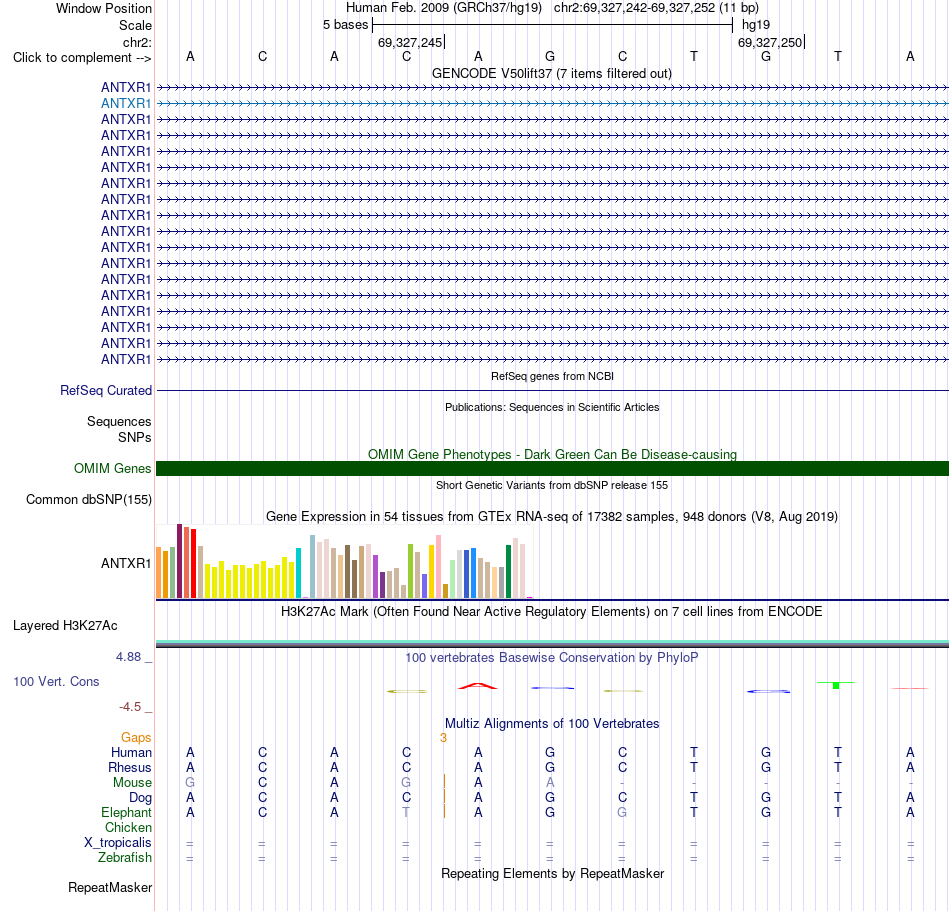Select the X_tropicalis species label
This screenshot has height=911, width=950.
tap(118, 843)
